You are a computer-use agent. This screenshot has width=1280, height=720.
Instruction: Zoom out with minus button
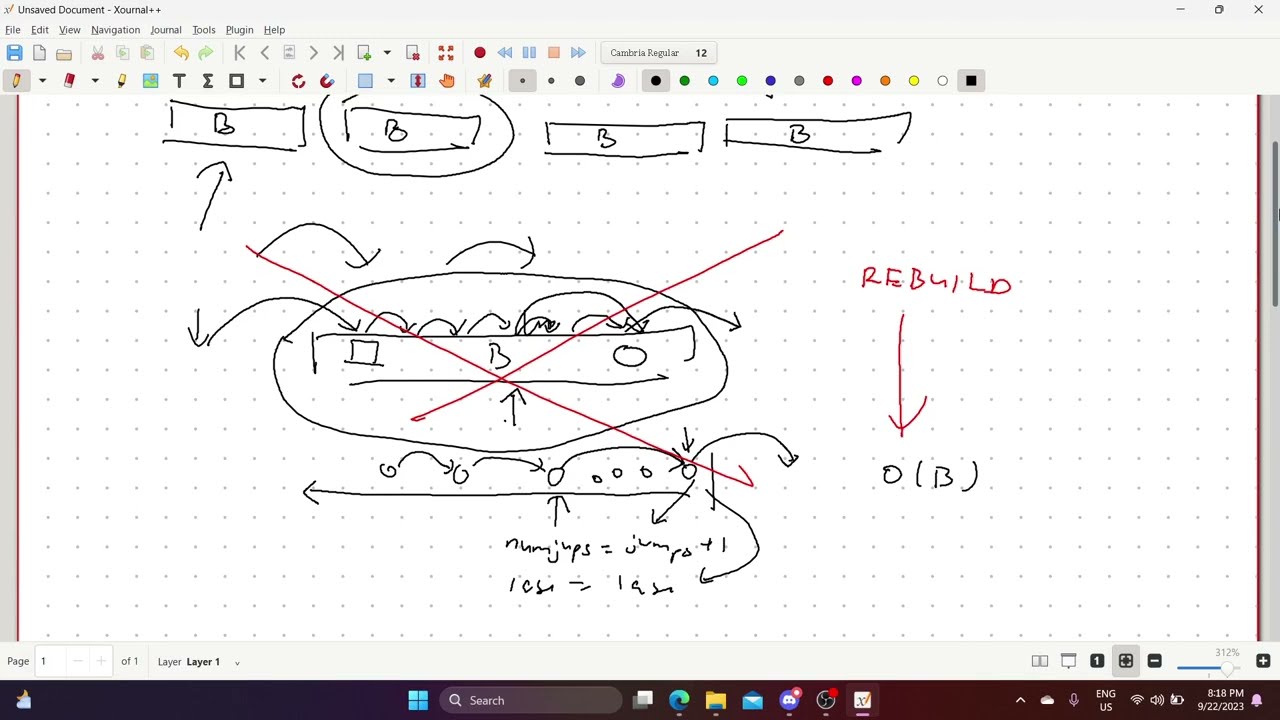point(1155,661)
